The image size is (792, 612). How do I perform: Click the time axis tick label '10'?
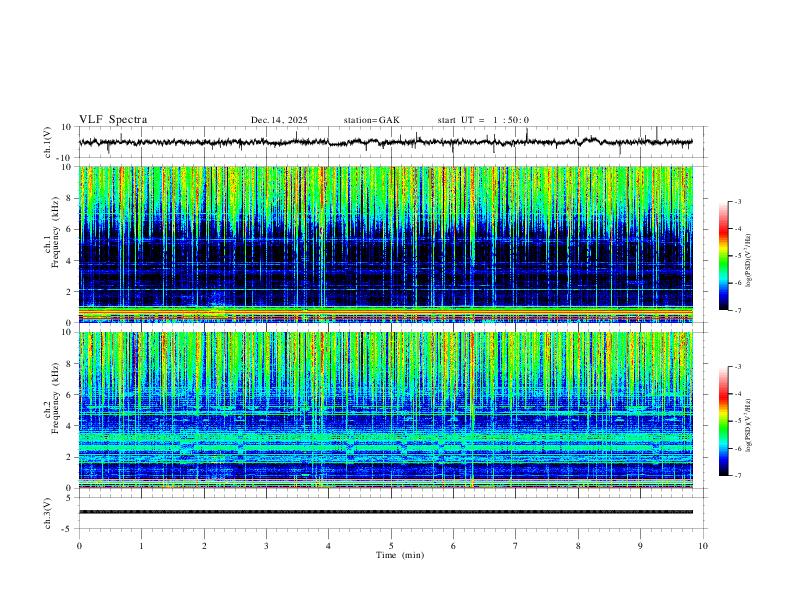click(x=703, y=546)
